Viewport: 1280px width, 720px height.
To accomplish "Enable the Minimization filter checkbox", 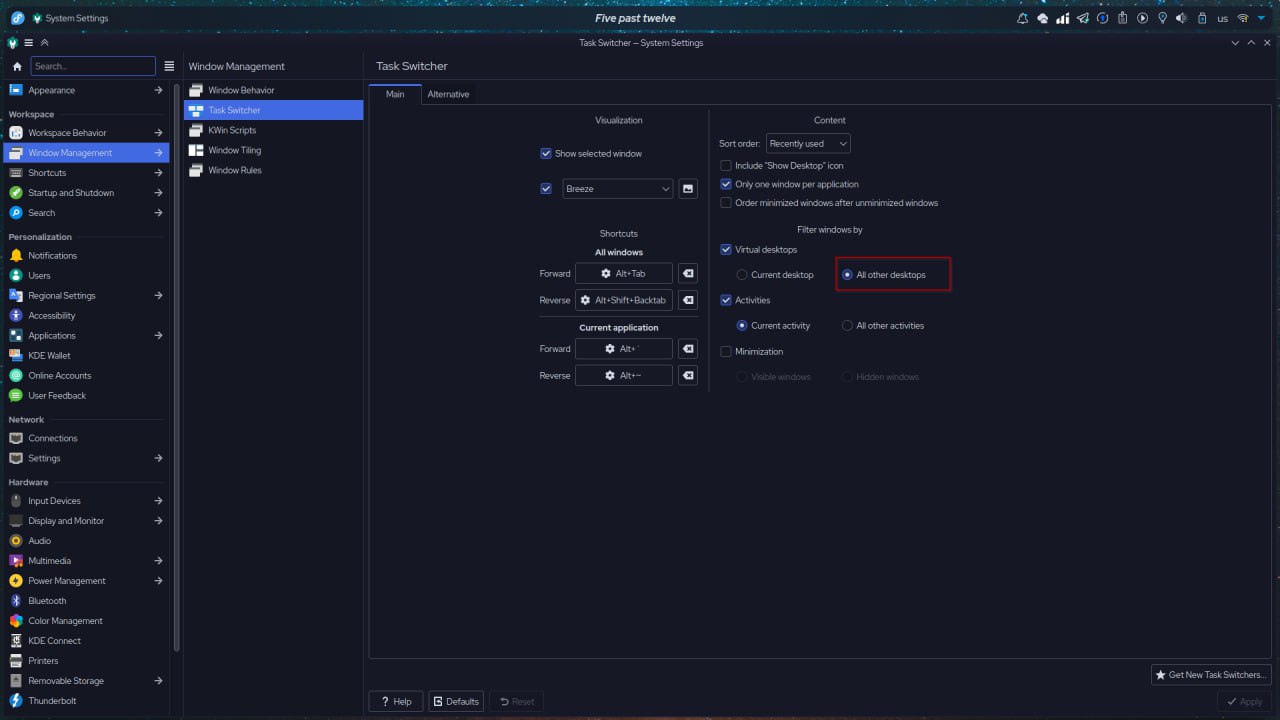I will pyautogui.click(x=726, y=352).
